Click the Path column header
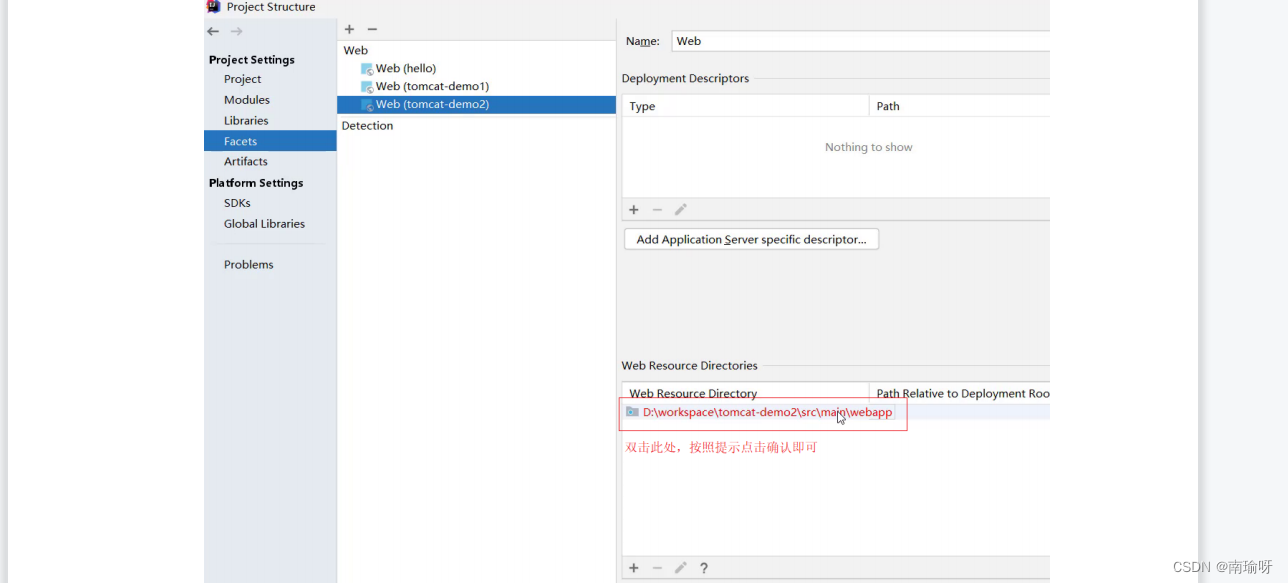The width and height of the screenshot is (1288, 583). (960, 106)
